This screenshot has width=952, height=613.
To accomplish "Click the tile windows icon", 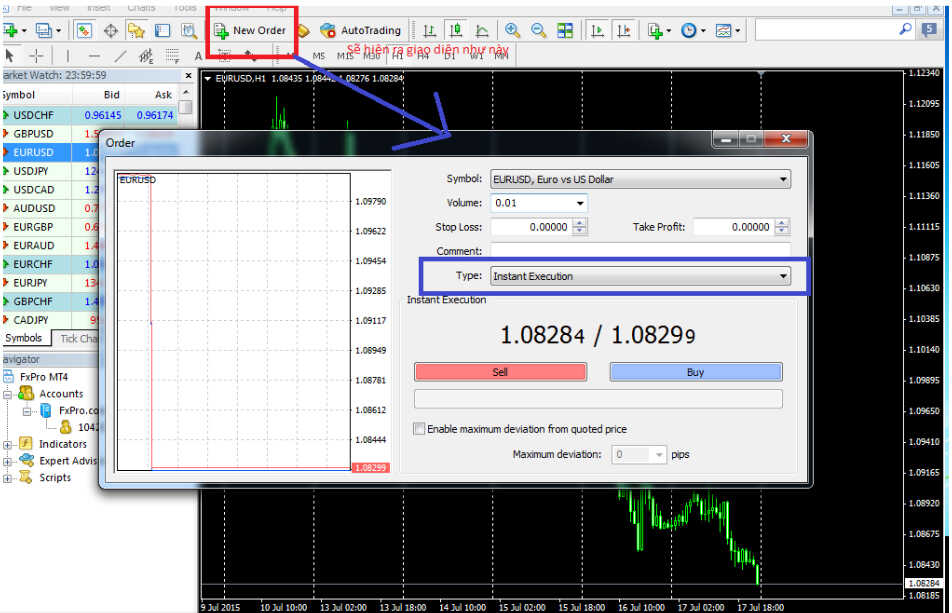I will click(x=565, y=30).
